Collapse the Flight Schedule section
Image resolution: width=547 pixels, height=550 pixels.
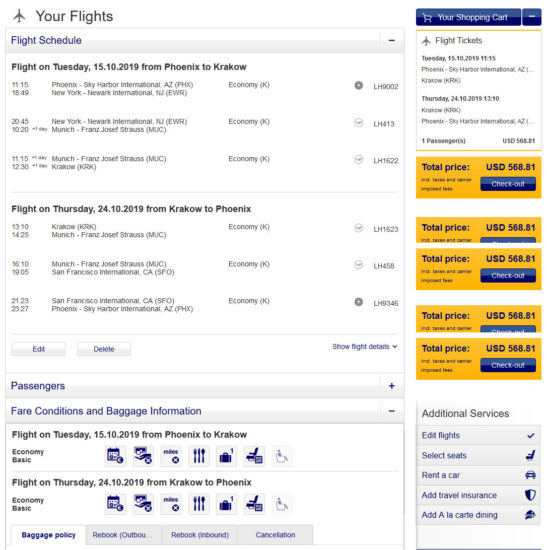392,40
